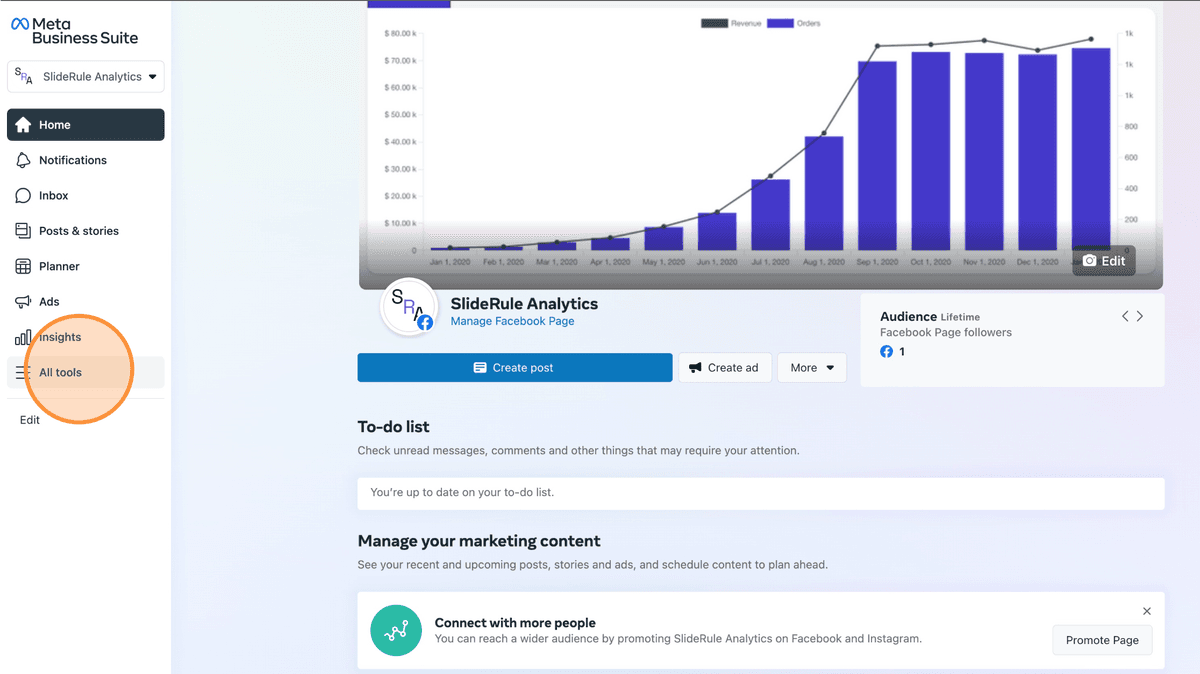This screenshot has height=674, width=1200.
Task: Click the Planner calendar grid icon
Action: pos(23,266)
